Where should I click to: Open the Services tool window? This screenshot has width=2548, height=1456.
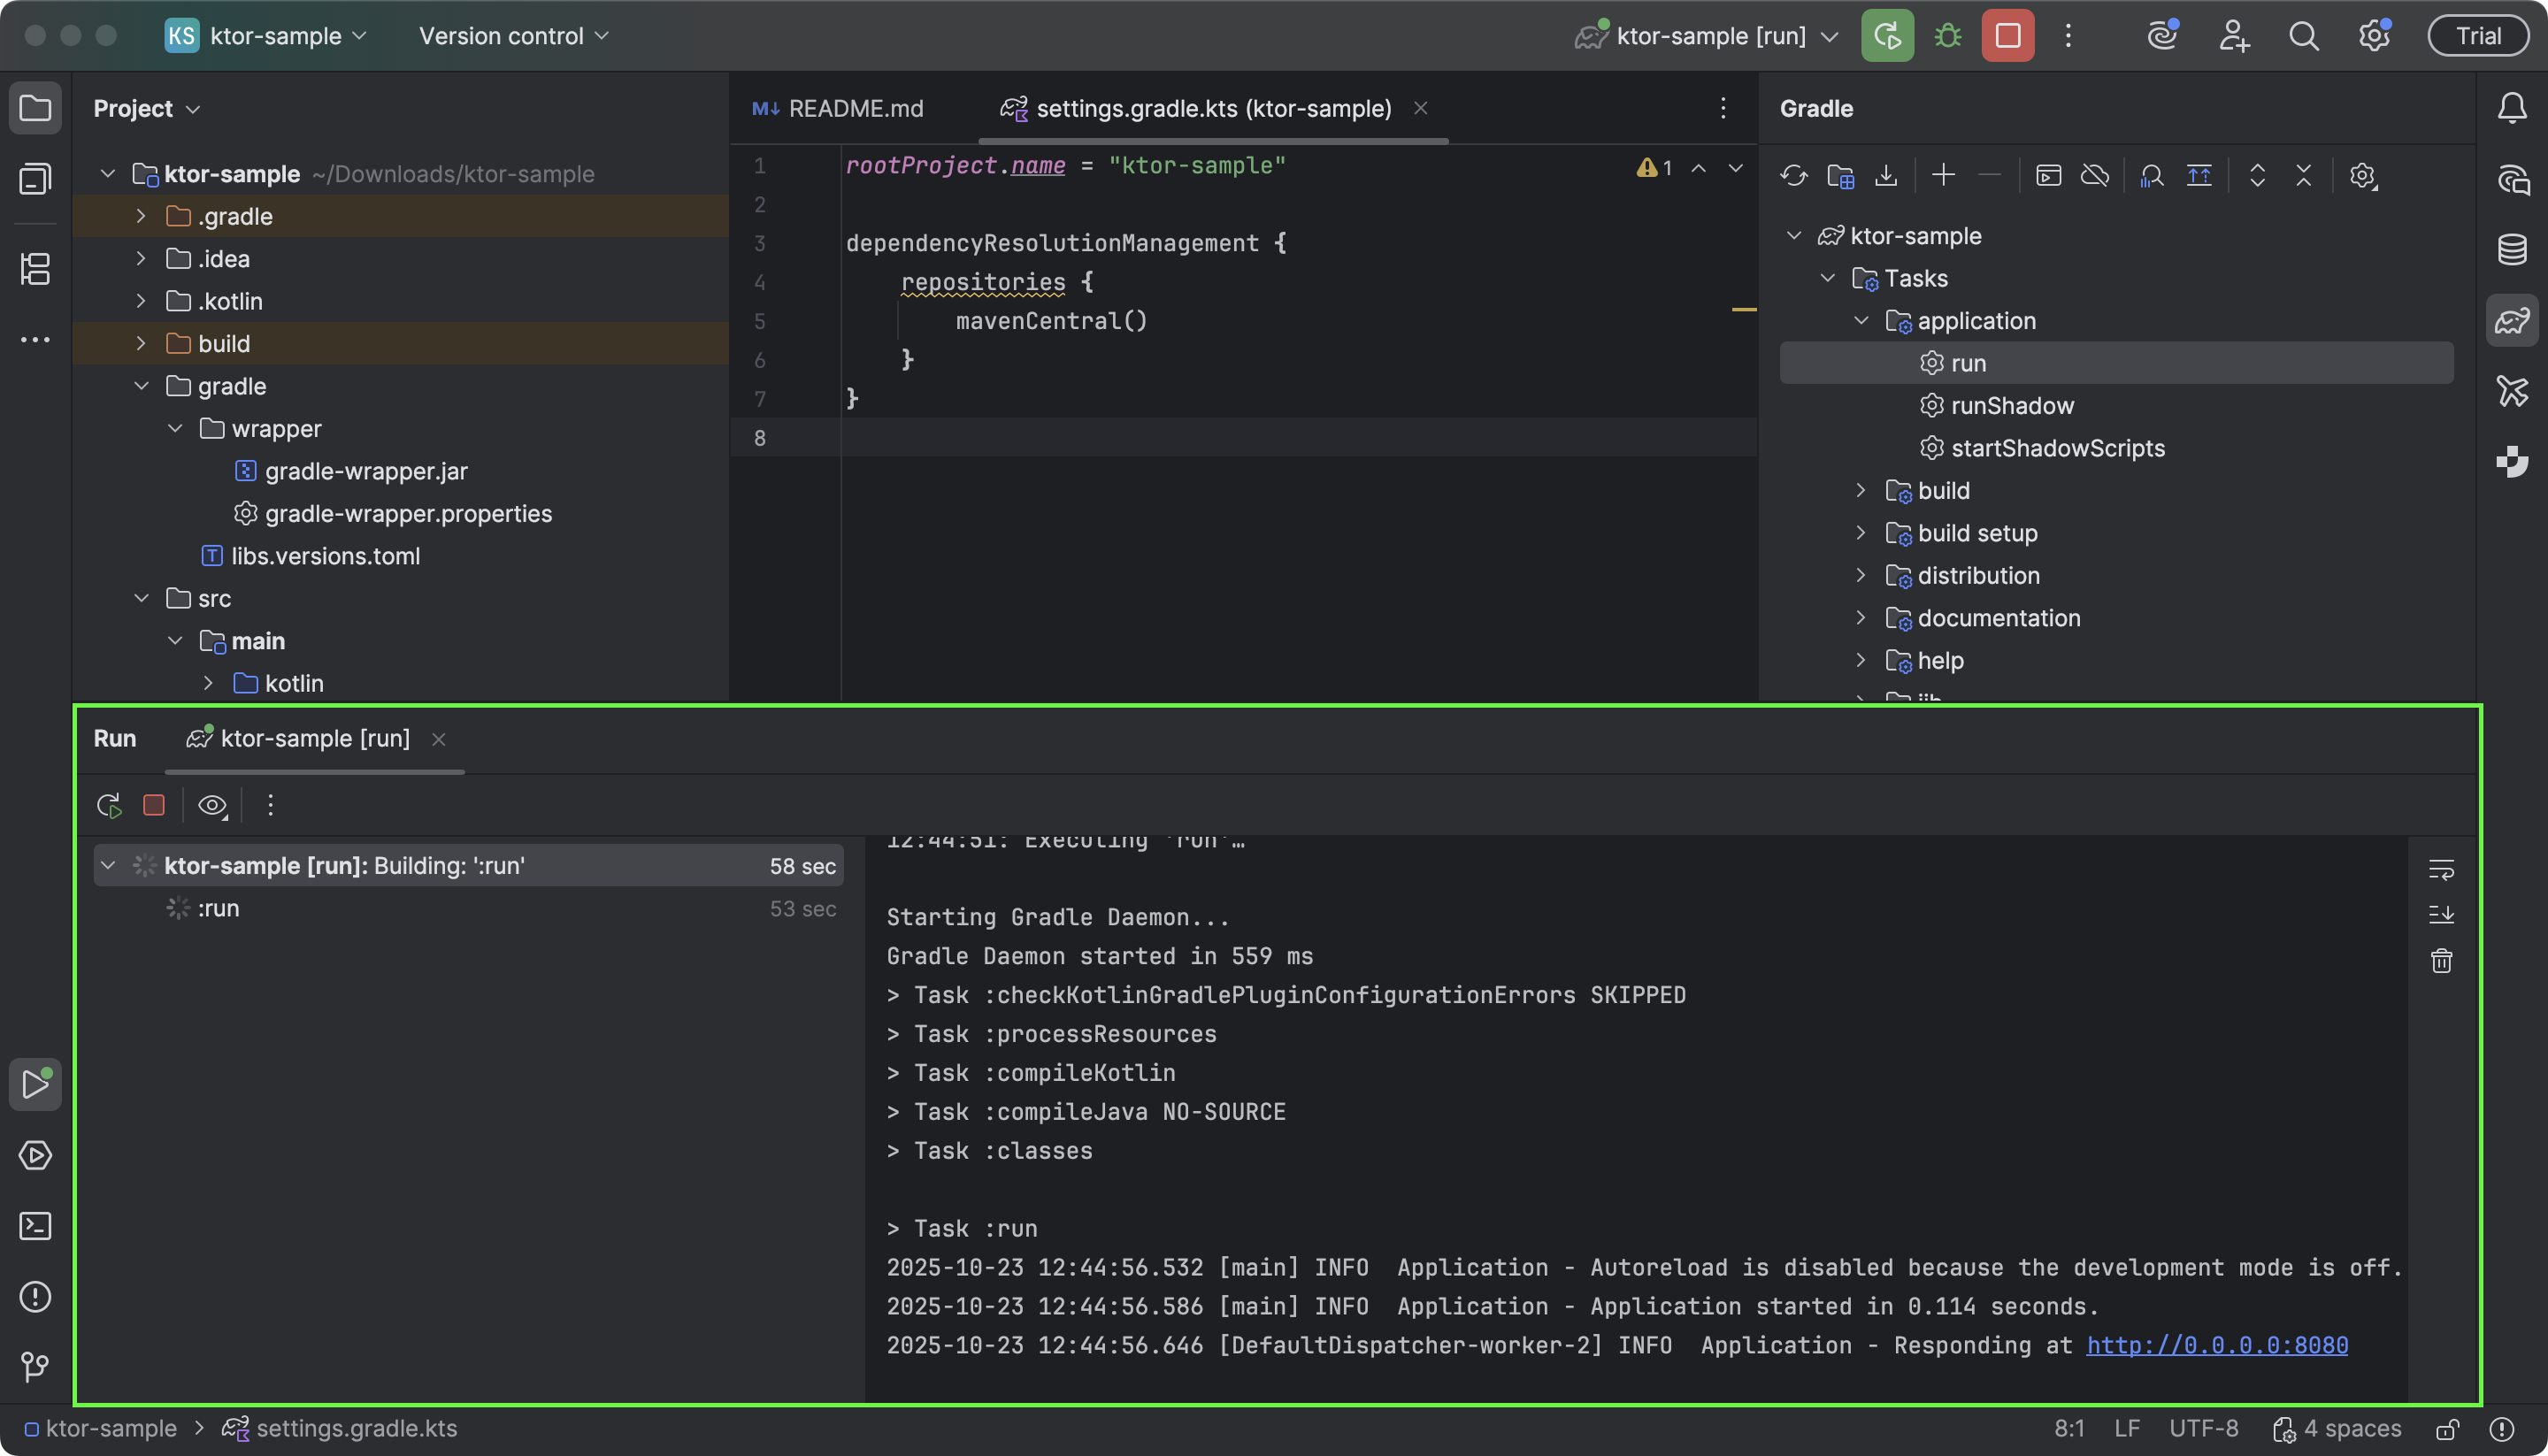(x=36, y=1155)
